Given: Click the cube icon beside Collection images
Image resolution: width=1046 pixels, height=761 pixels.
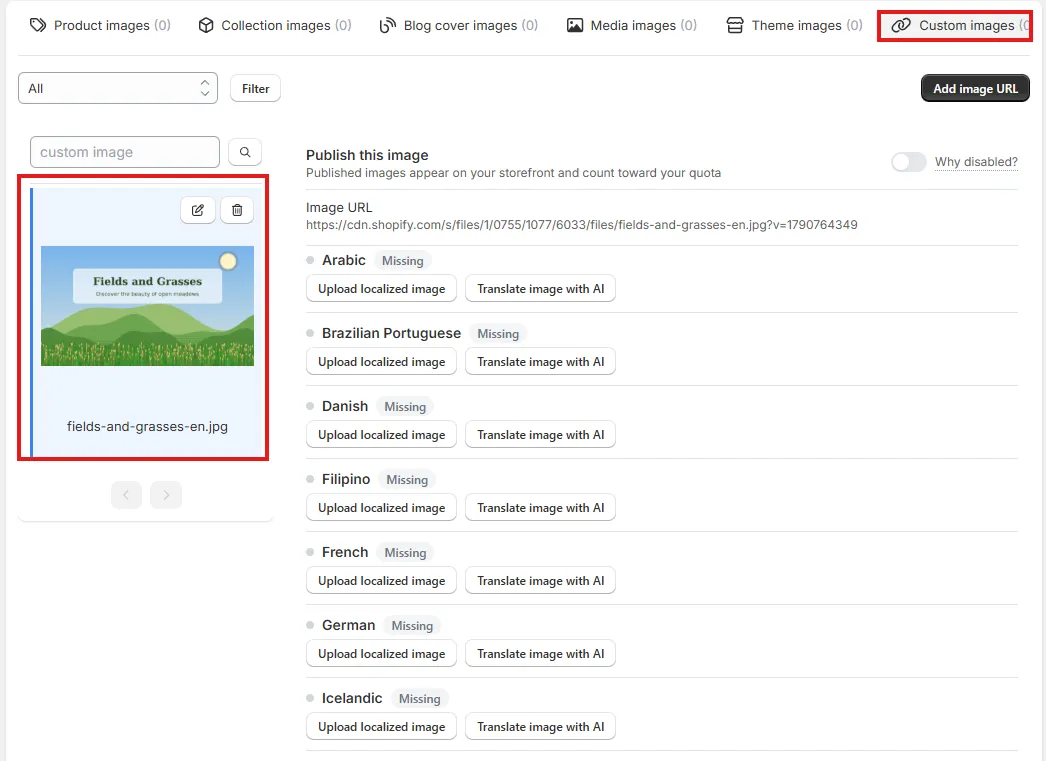Looking at the screenshot, I should point(206,25).
